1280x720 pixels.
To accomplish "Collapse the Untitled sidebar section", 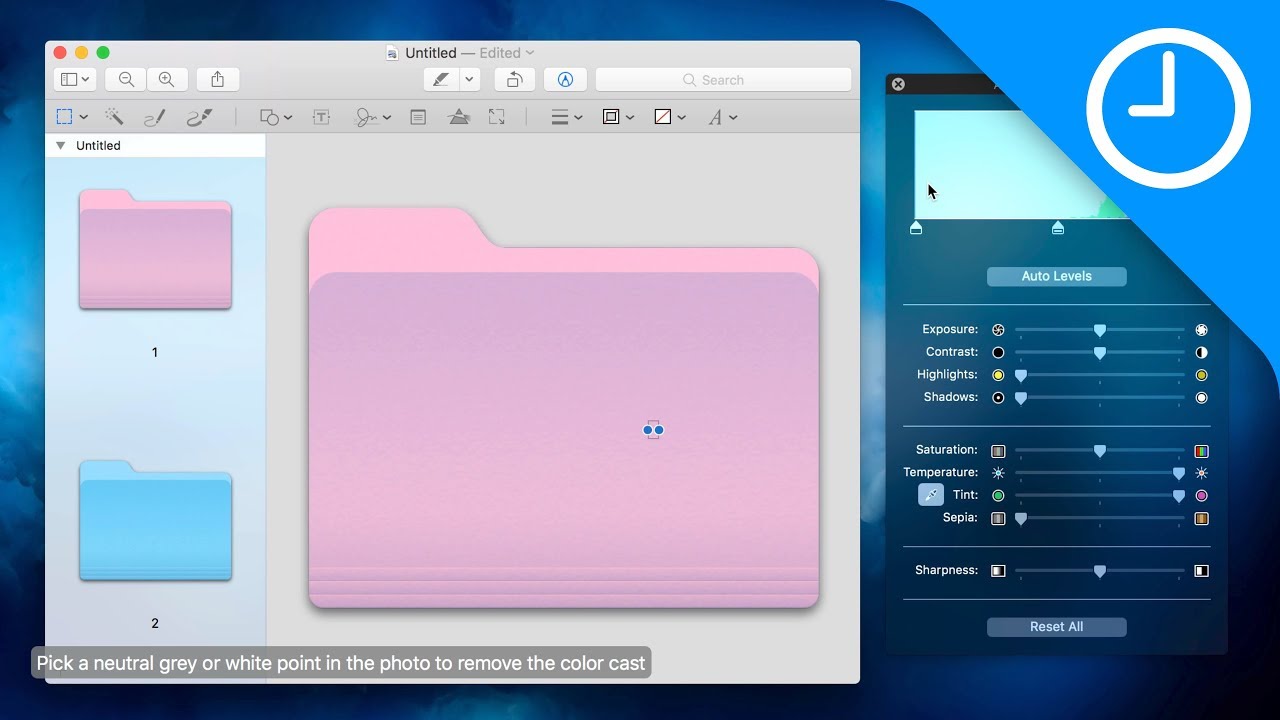I will point(60,145).
